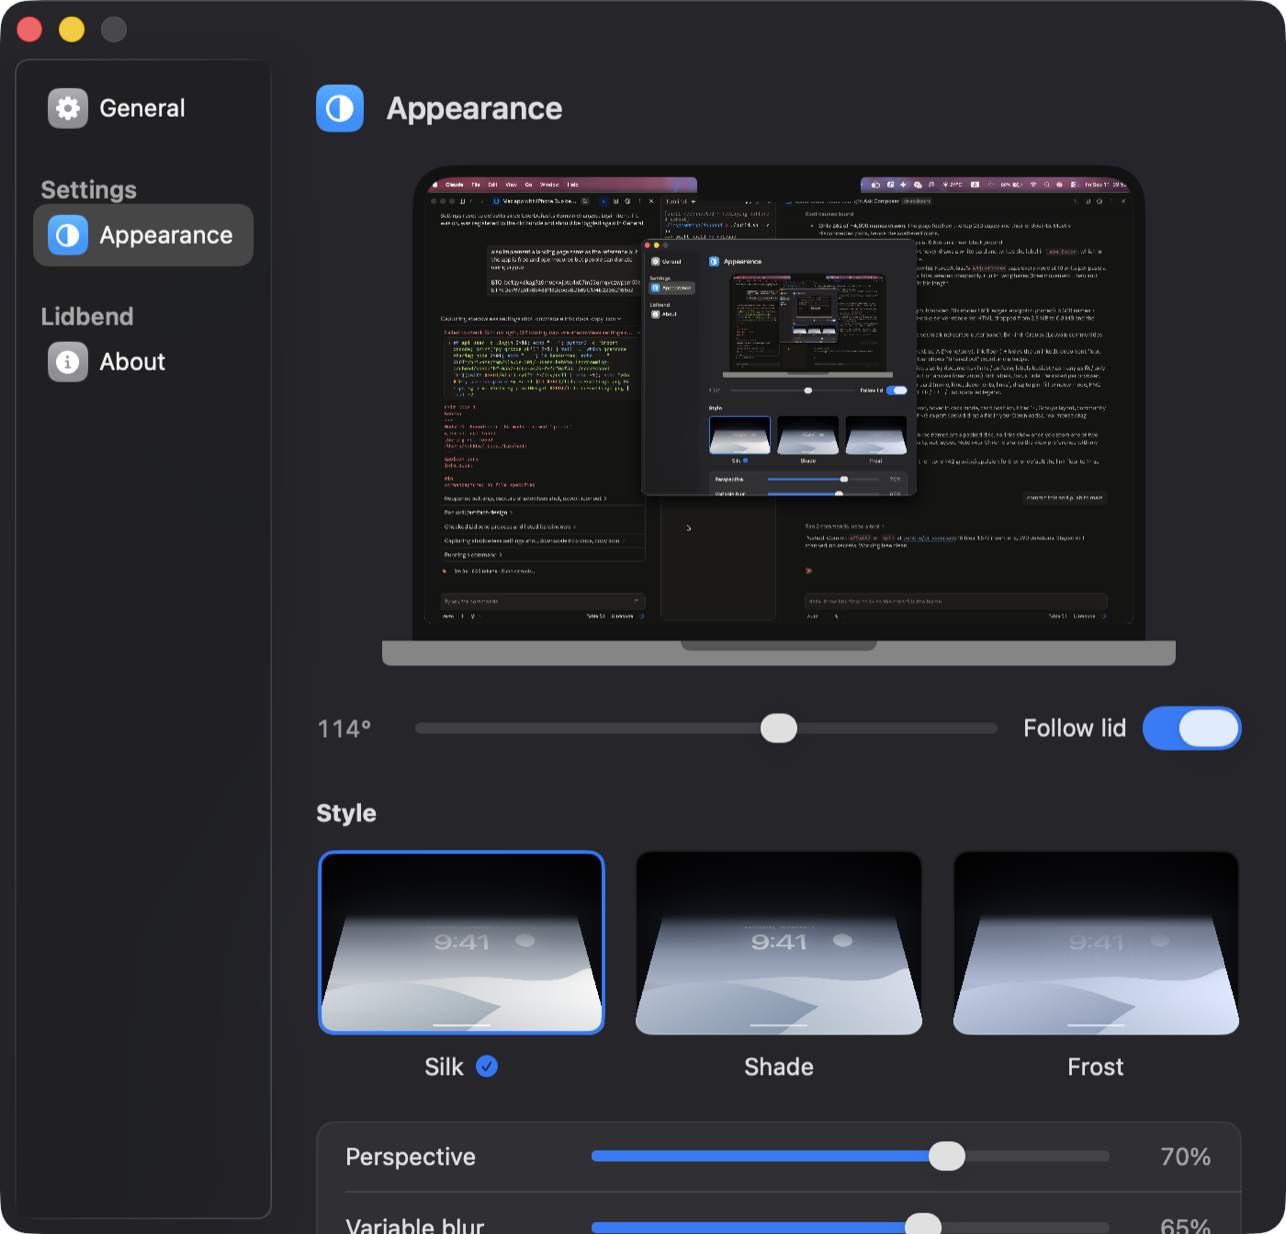Click the About info icon
Viewport: 1286px width, 1234px height.
68,362
